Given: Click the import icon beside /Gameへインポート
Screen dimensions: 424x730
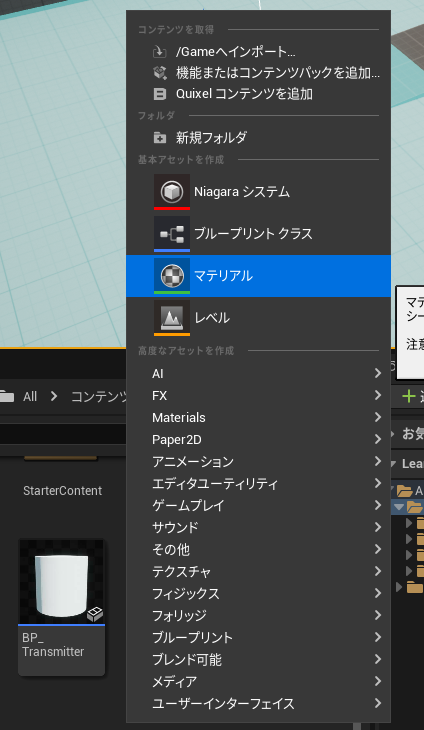Looking at the screenshot, I should 160,52.
